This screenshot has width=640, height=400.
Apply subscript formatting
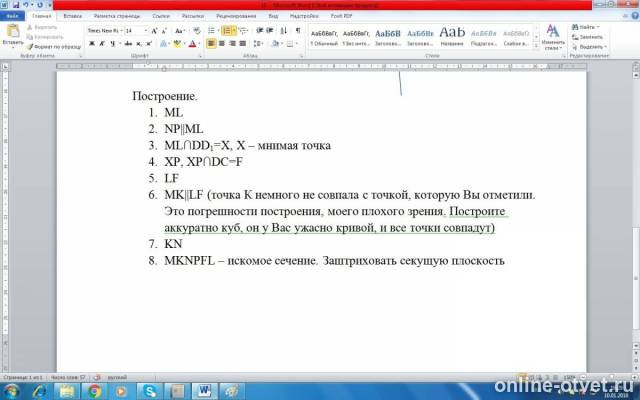[139, 44]
